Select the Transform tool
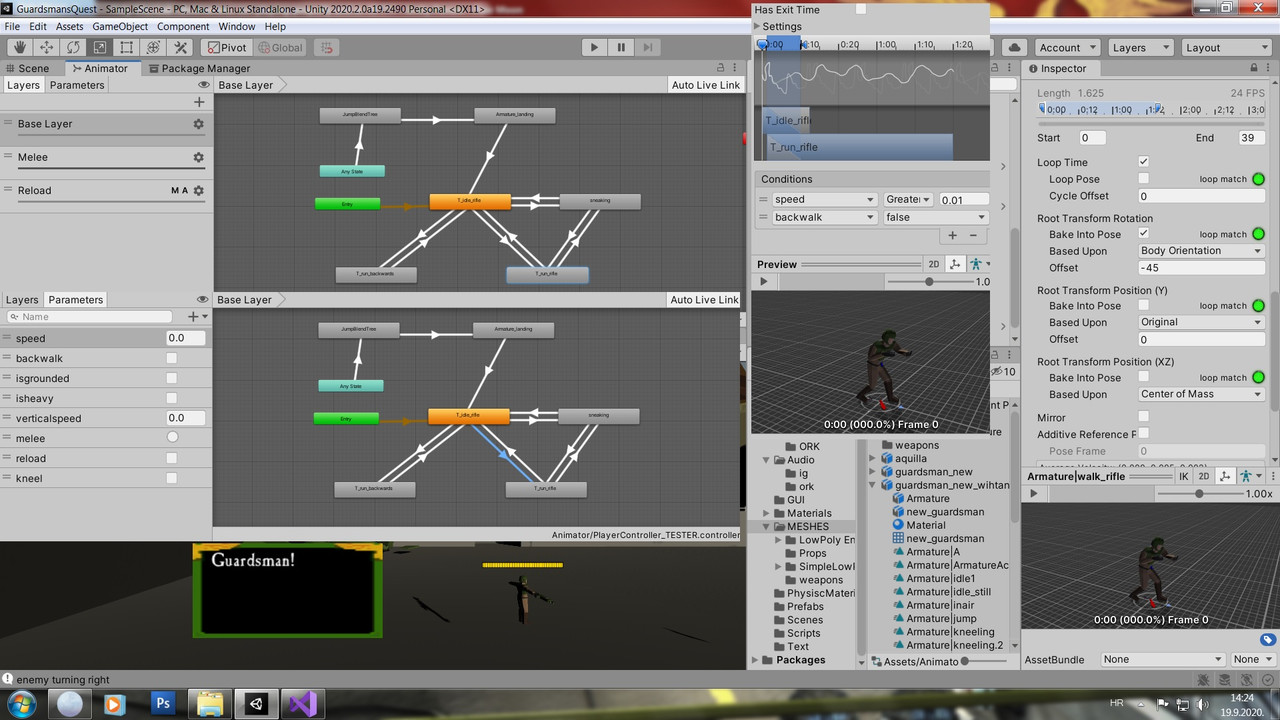The width and height of the screenshot is (1280, 720). tap(154, 47)
